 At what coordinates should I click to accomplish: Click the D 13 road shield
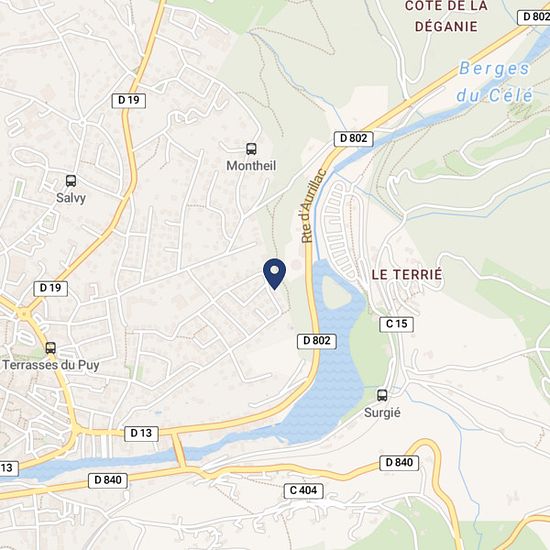[141, 434]
